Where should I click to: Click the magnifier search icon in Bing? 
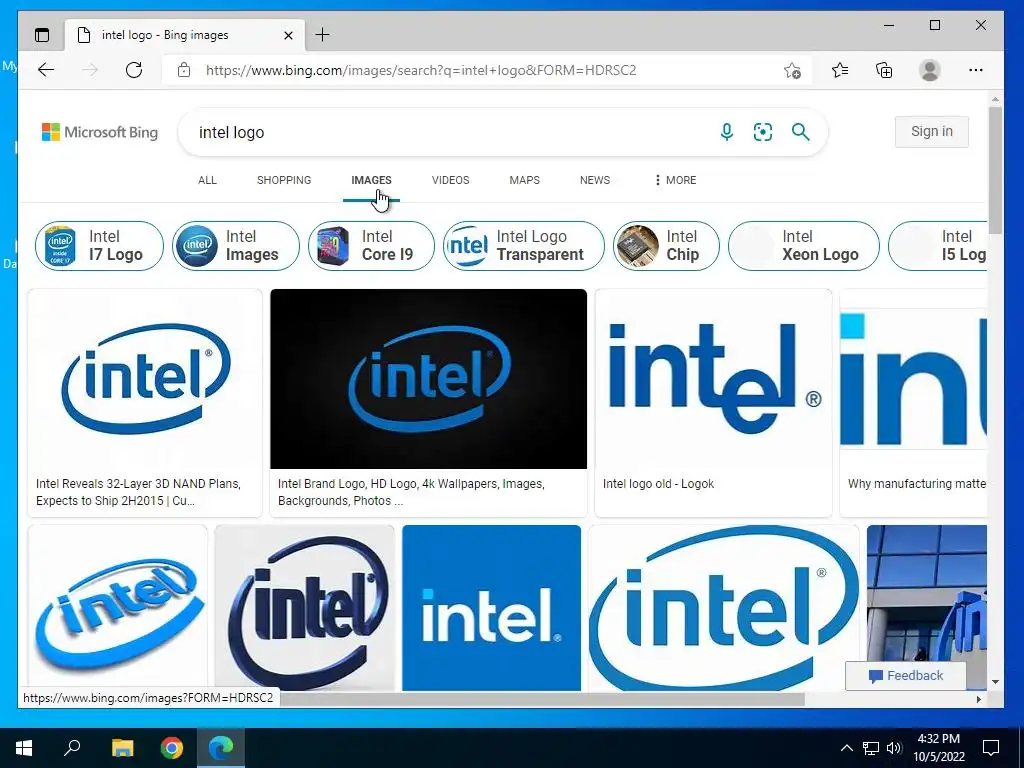(801, 132)
